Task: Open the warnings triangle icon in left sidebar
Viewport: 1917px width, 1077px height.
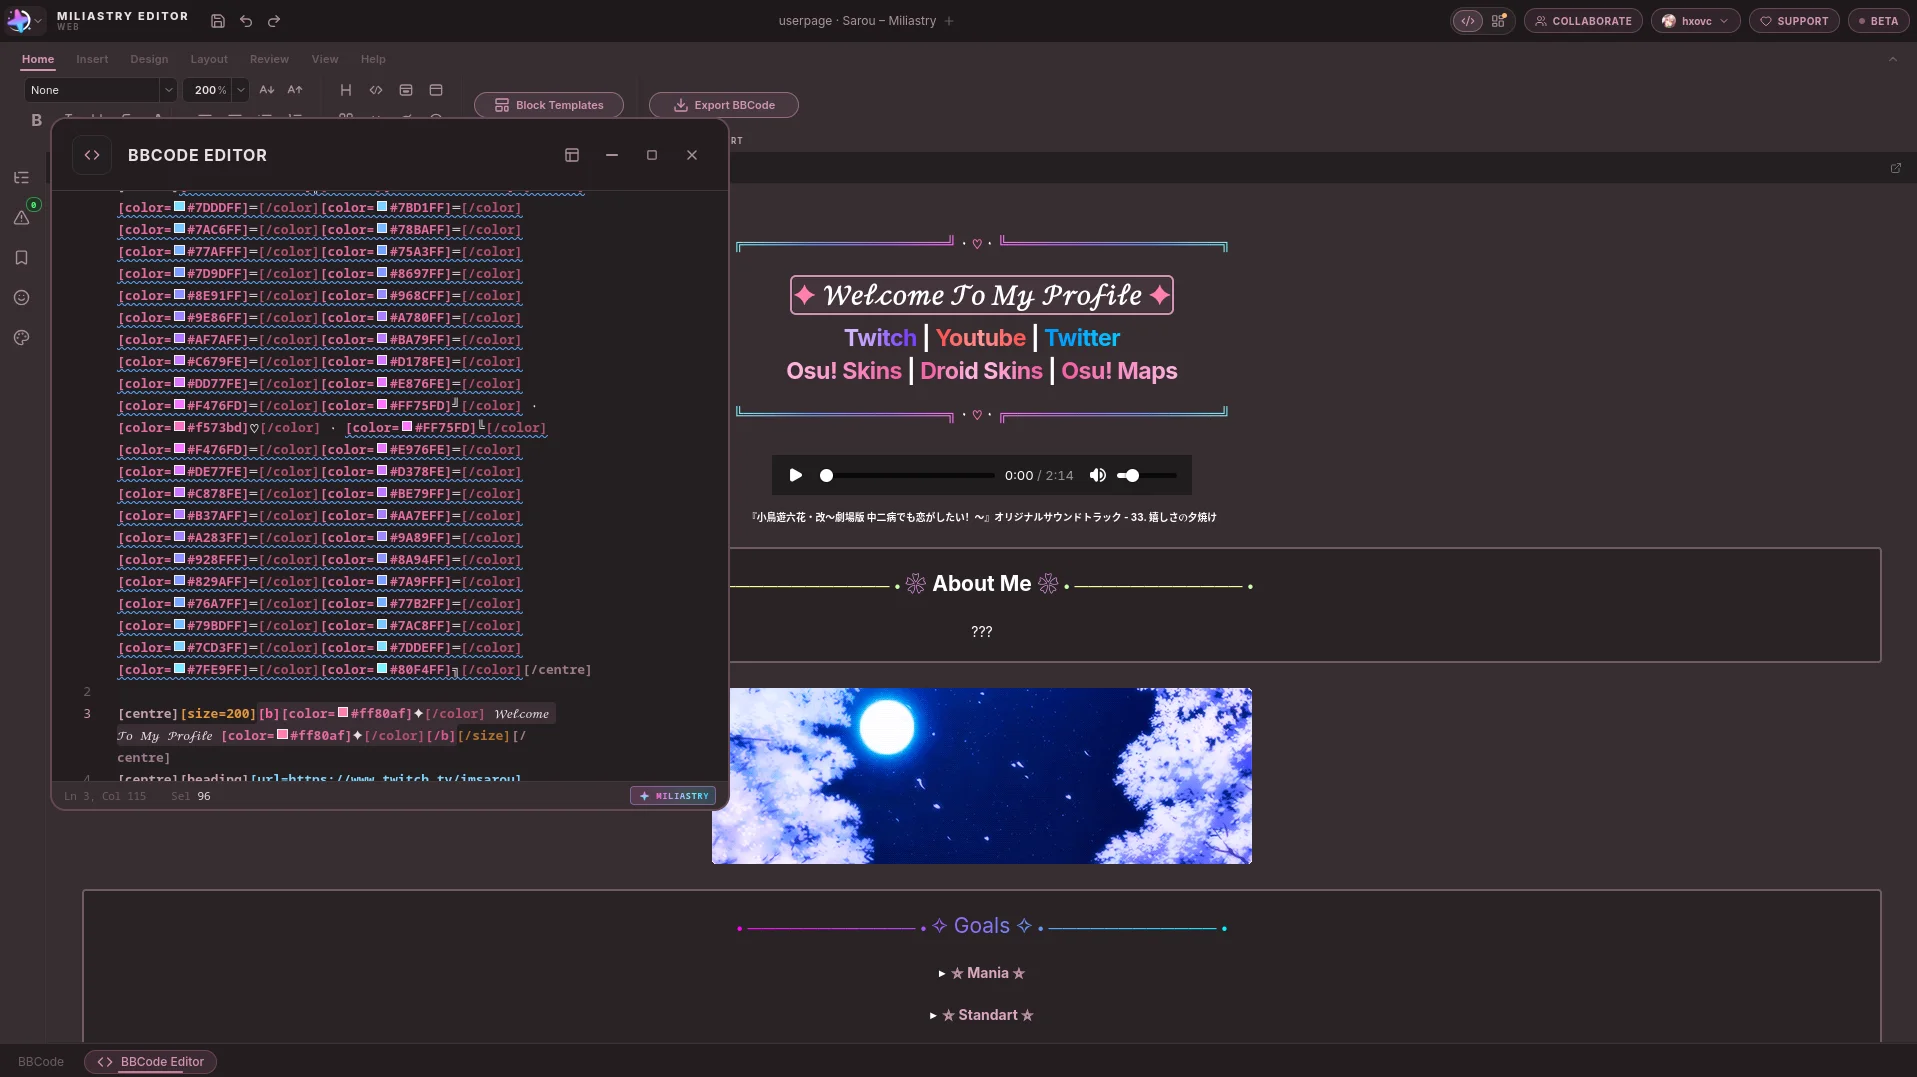Action: (21, 218)
